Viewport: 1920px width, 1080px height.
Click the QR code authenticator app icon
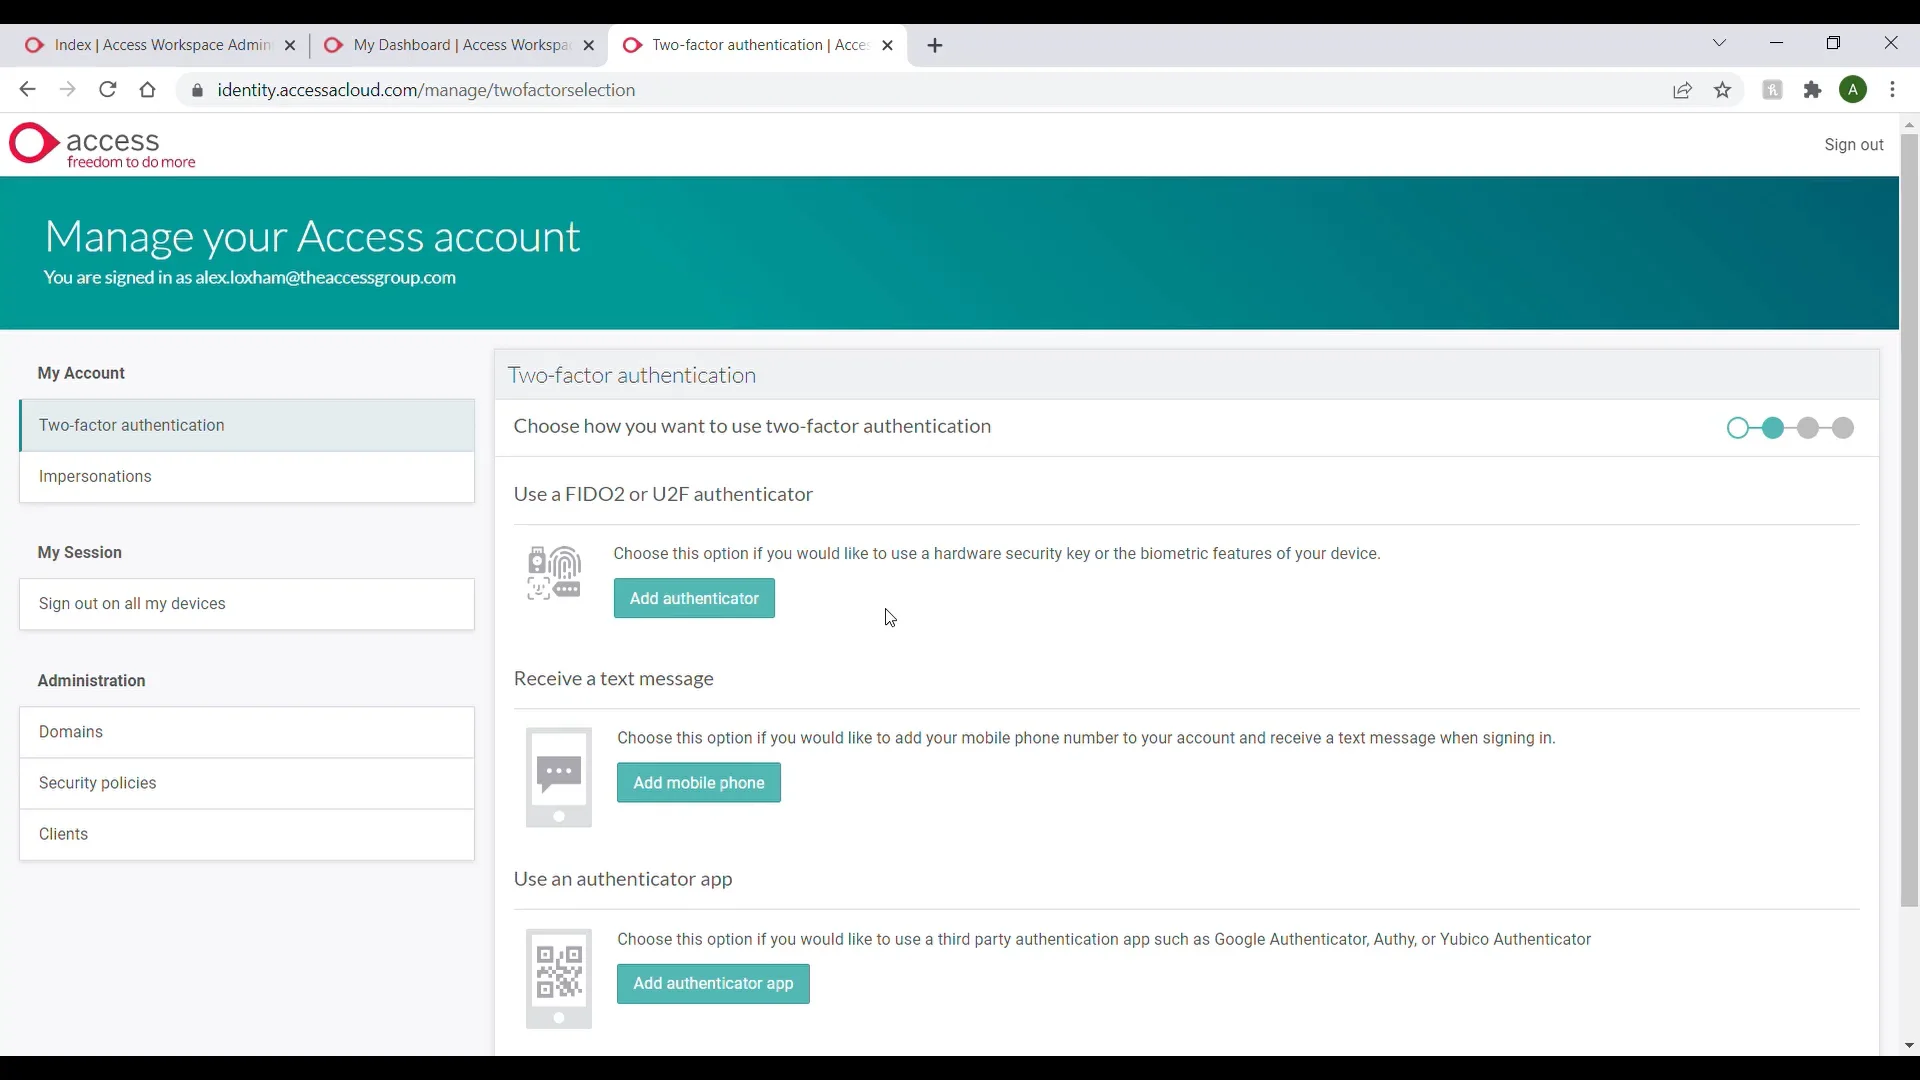pos(558,977)
